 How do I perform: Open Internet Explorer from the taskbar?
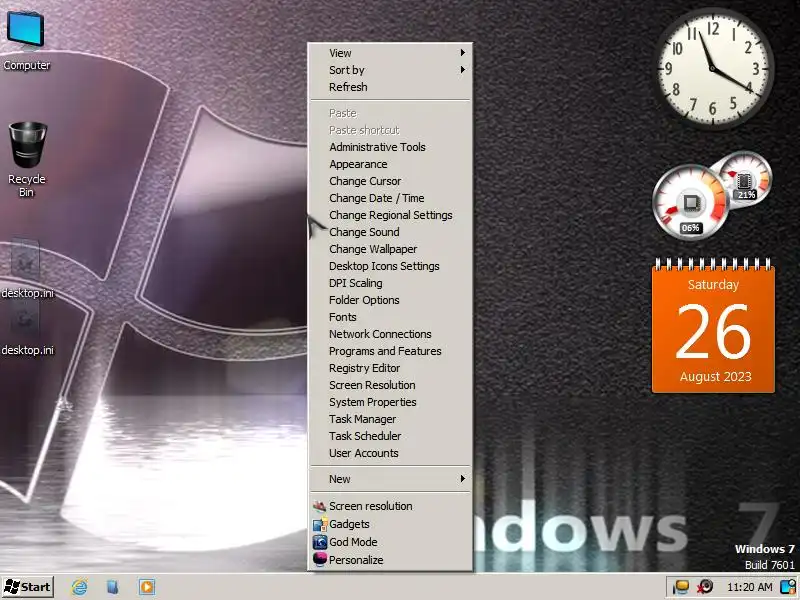point(79,587)
